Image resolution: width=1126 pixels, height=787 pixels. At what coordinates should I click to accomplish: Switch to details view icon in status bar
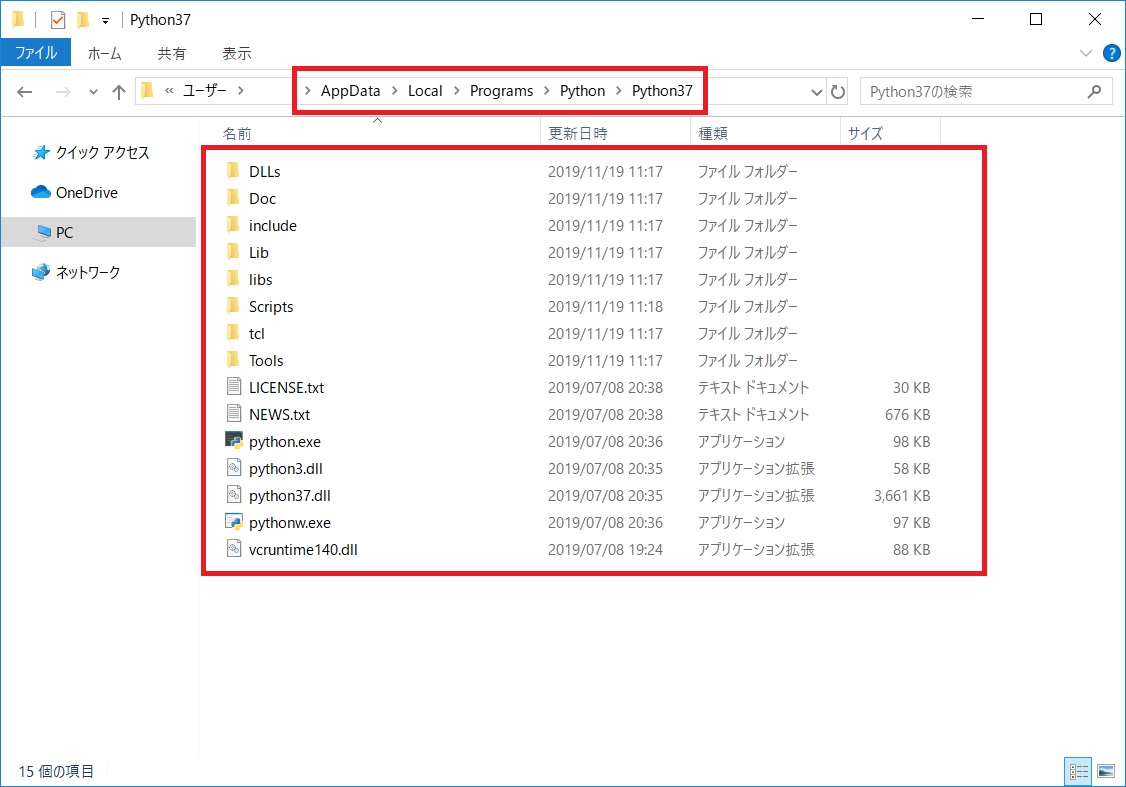coord(1078,772)
